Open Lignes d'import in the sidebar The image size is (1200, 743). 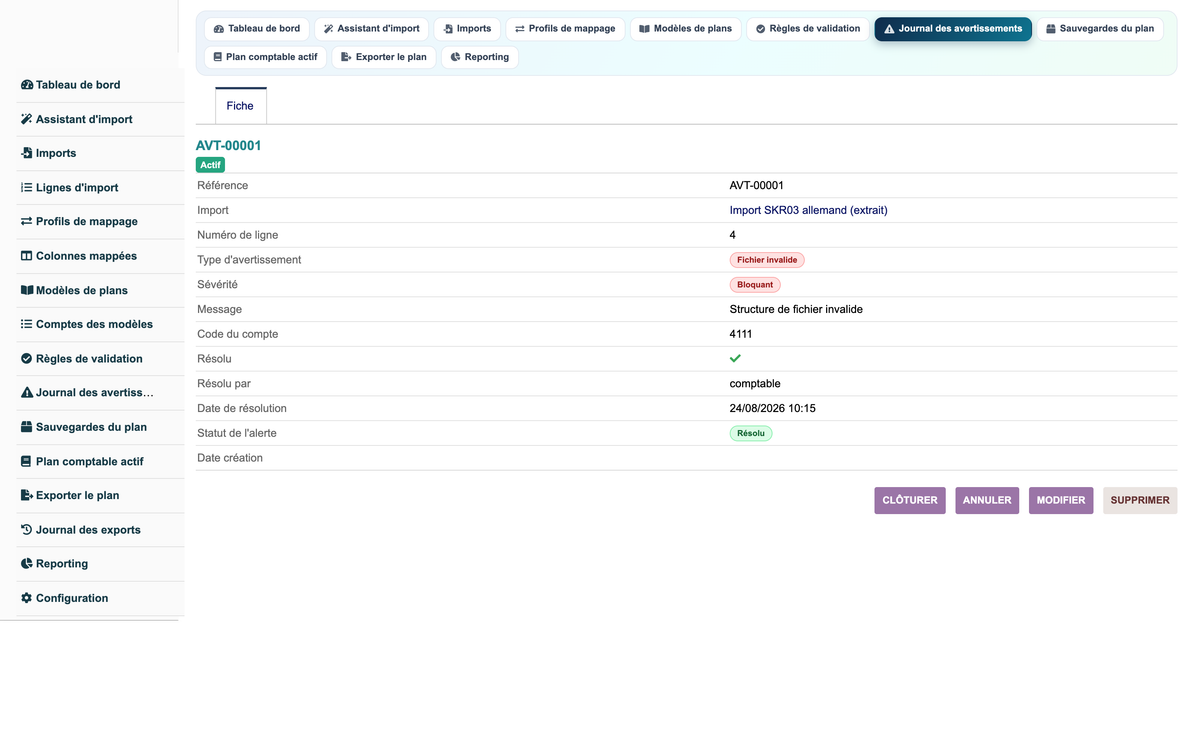[x=77, y=187]
